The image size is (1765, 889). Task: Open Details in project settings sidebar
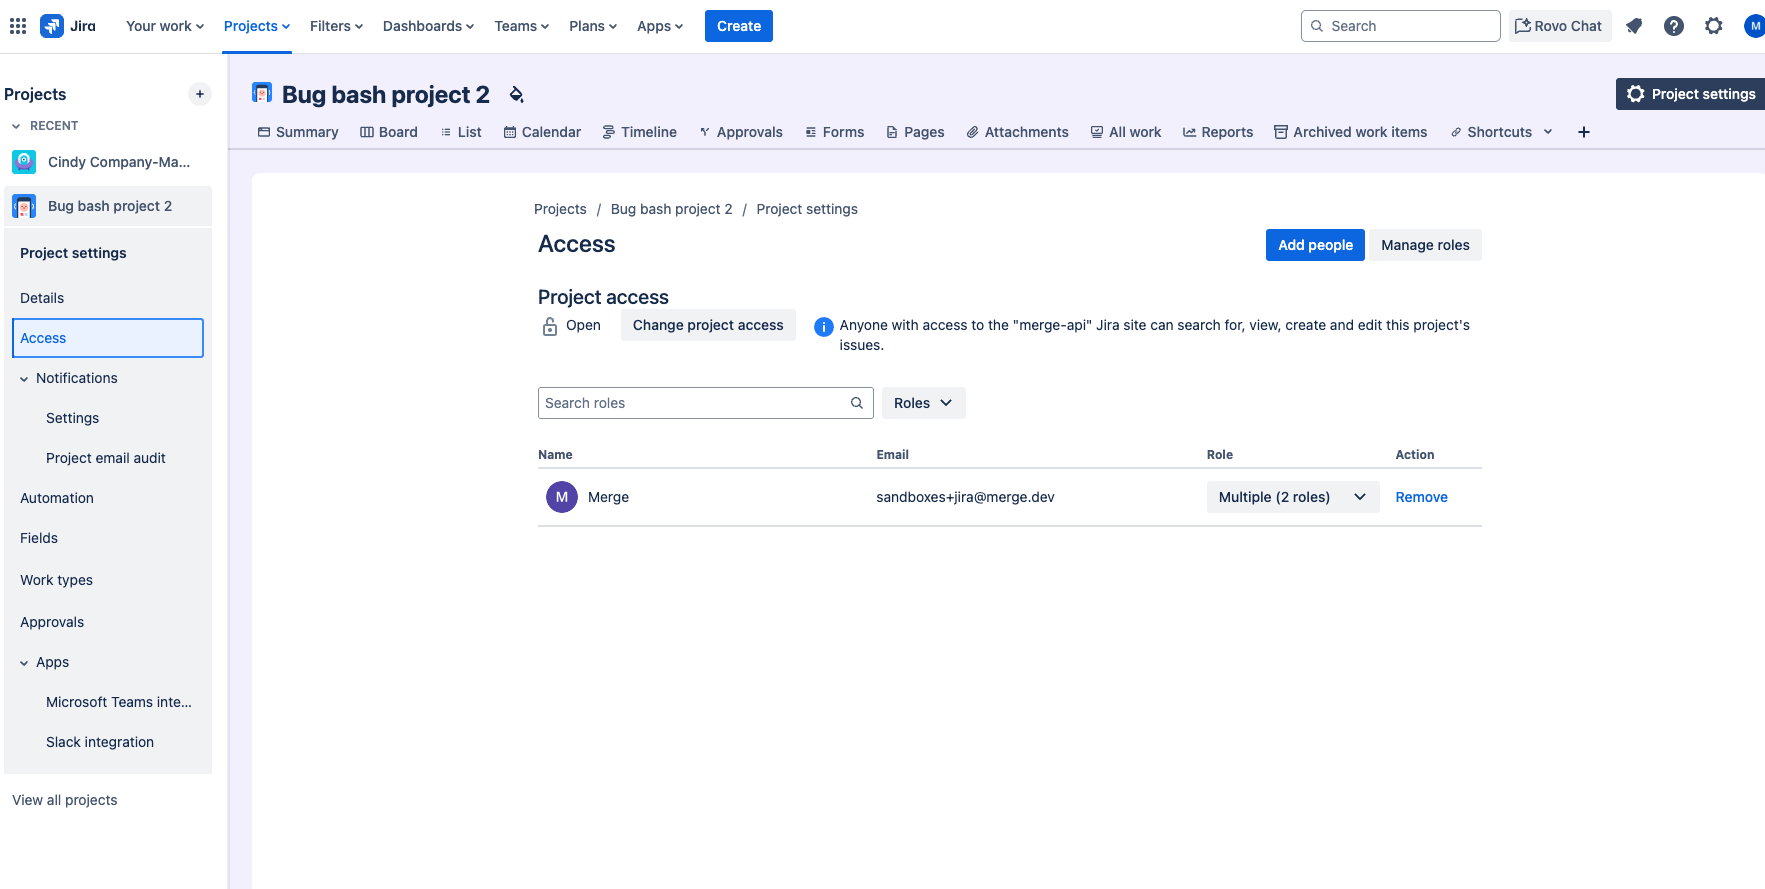tap(108, 298)
